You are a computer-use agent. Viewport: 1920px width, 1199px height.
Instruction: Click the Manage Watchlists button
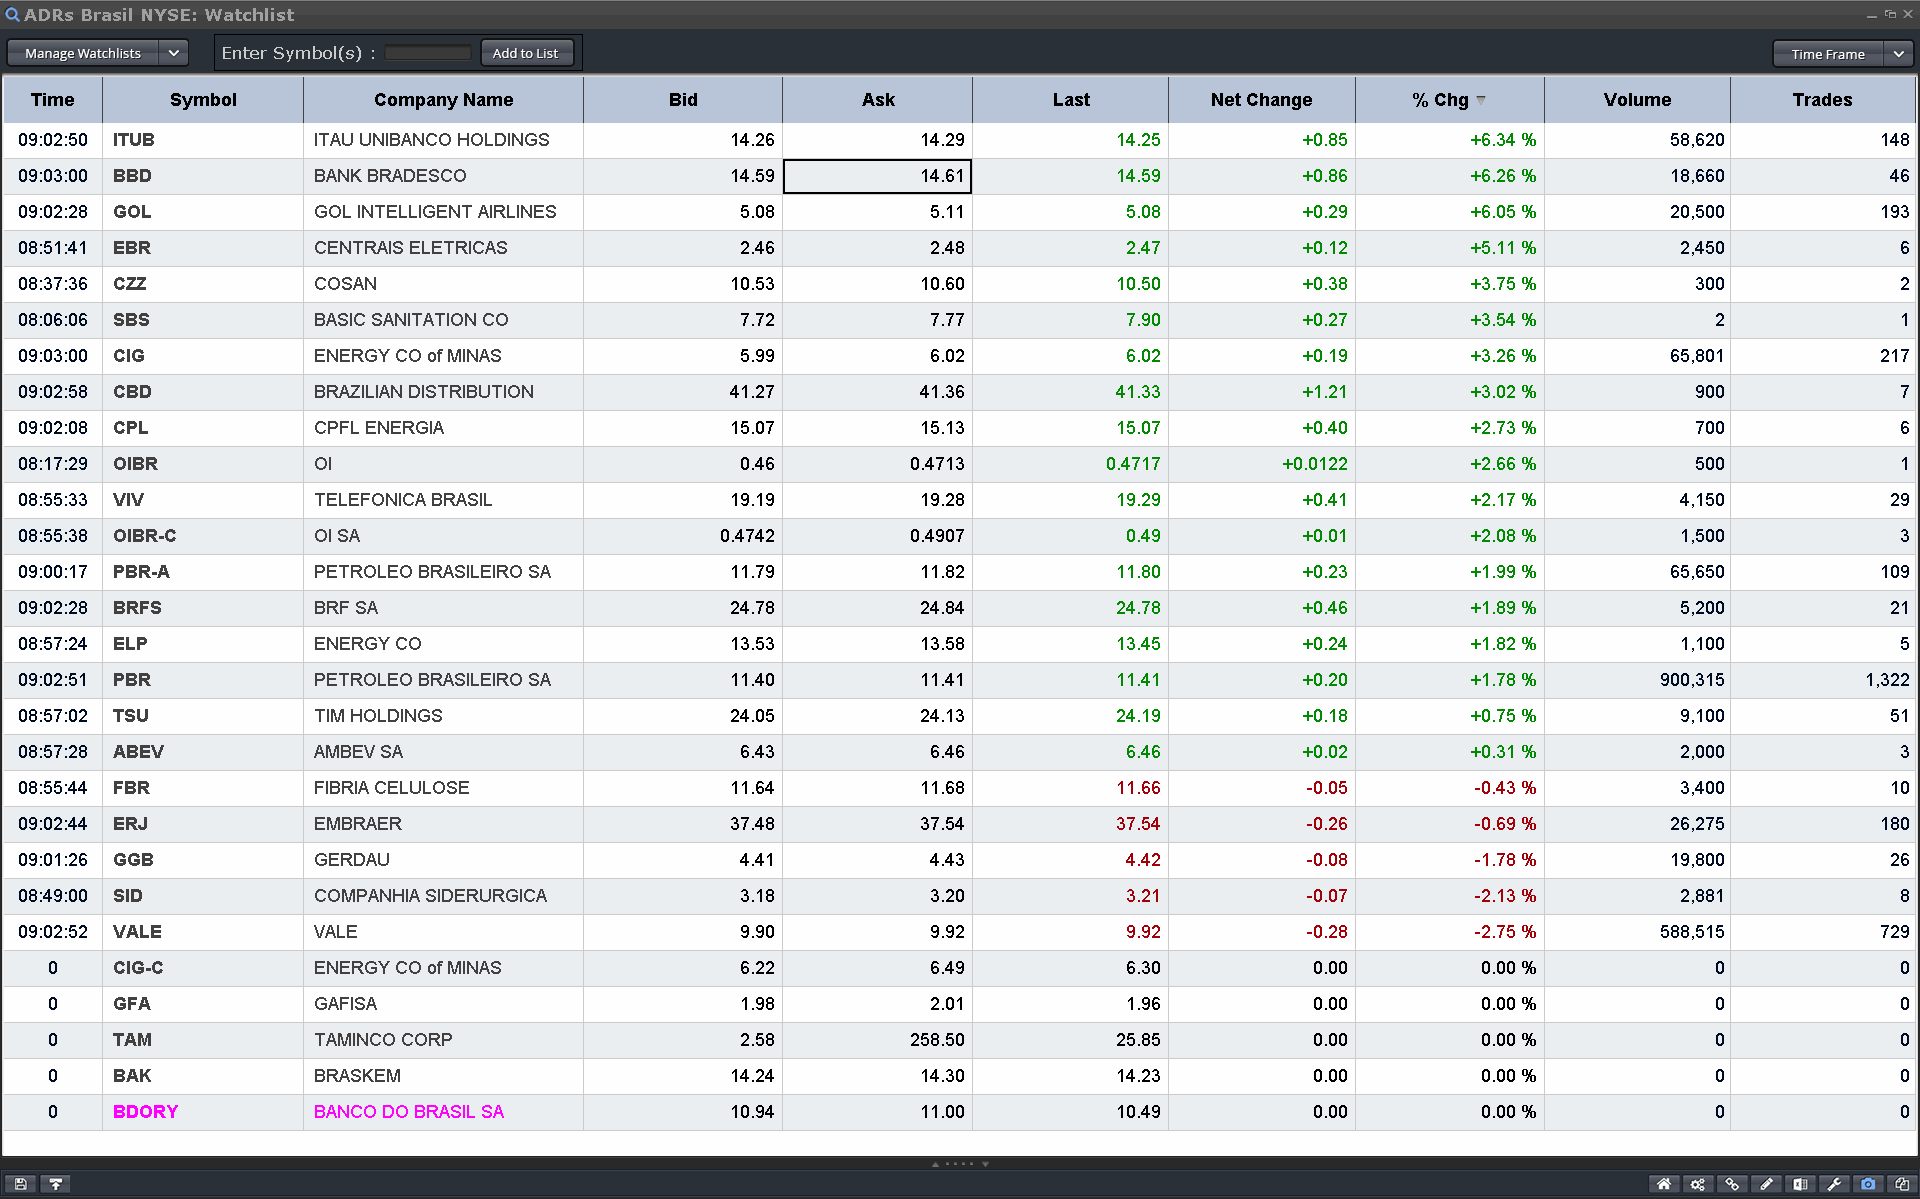tap(83, 53)
